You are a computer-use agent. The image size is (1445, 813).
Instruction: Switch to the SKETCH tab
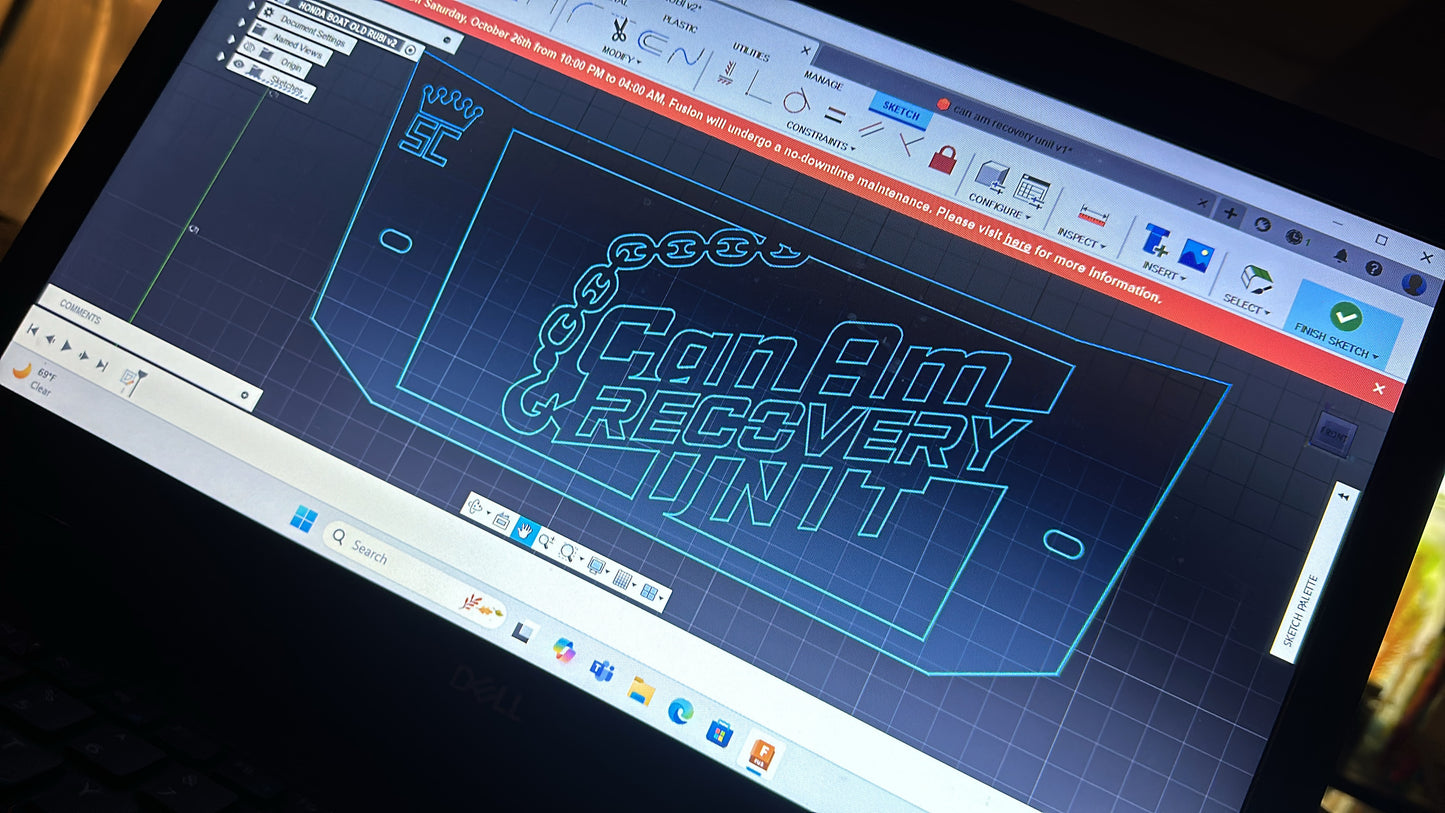900,113
